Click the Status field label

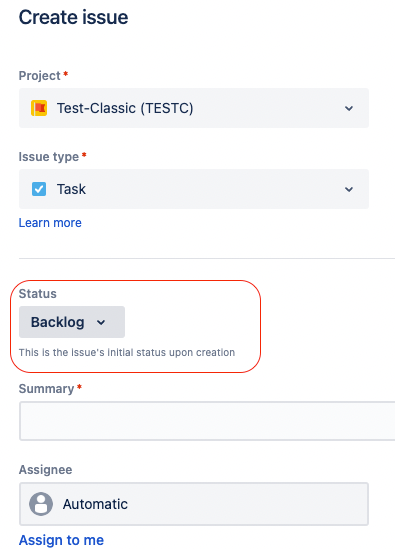click(x=37, y=293)
